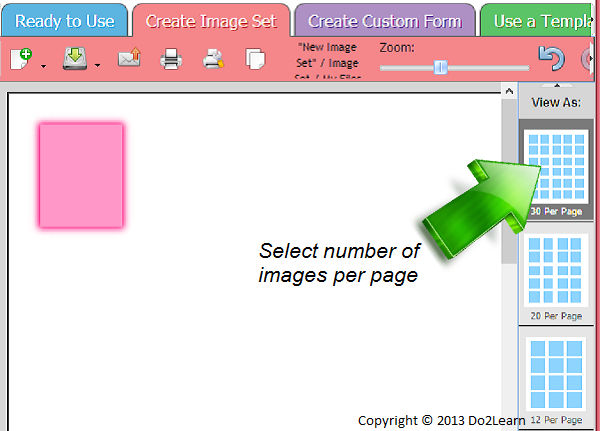The width and height of the screenshot is (600, 431).
Task: Click the color print preview icon
Action: [213, 61]
